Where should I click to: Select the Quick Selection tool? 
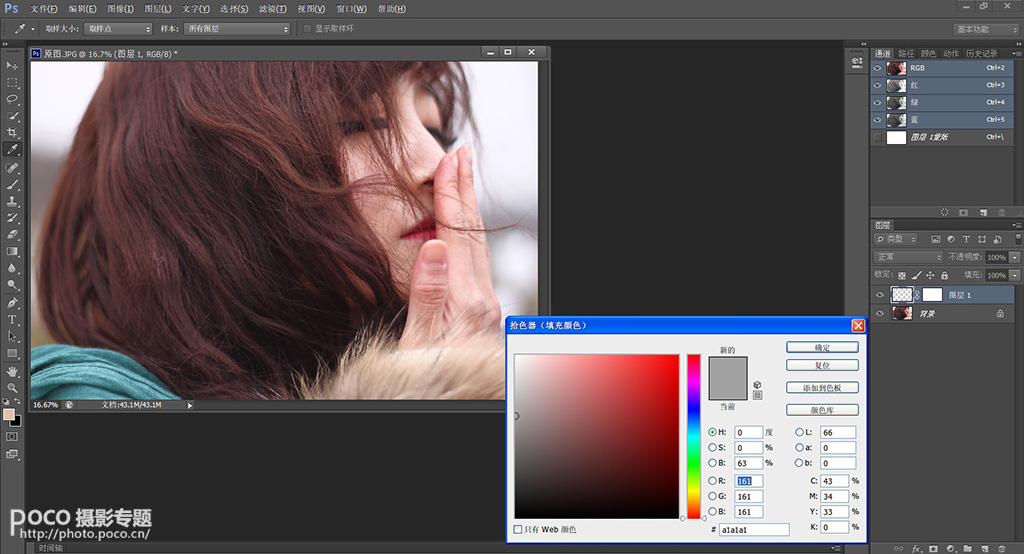[x=12, y=116]
